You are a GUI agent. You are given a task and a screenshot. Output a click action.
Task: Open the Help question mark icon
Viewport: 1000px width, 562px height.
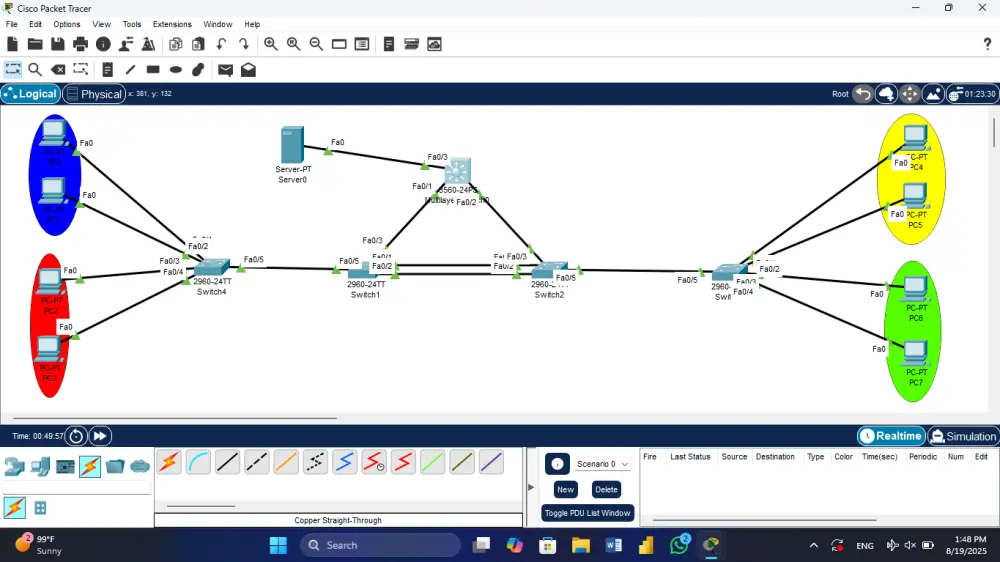pyautogui.click(x=987, y=44)
